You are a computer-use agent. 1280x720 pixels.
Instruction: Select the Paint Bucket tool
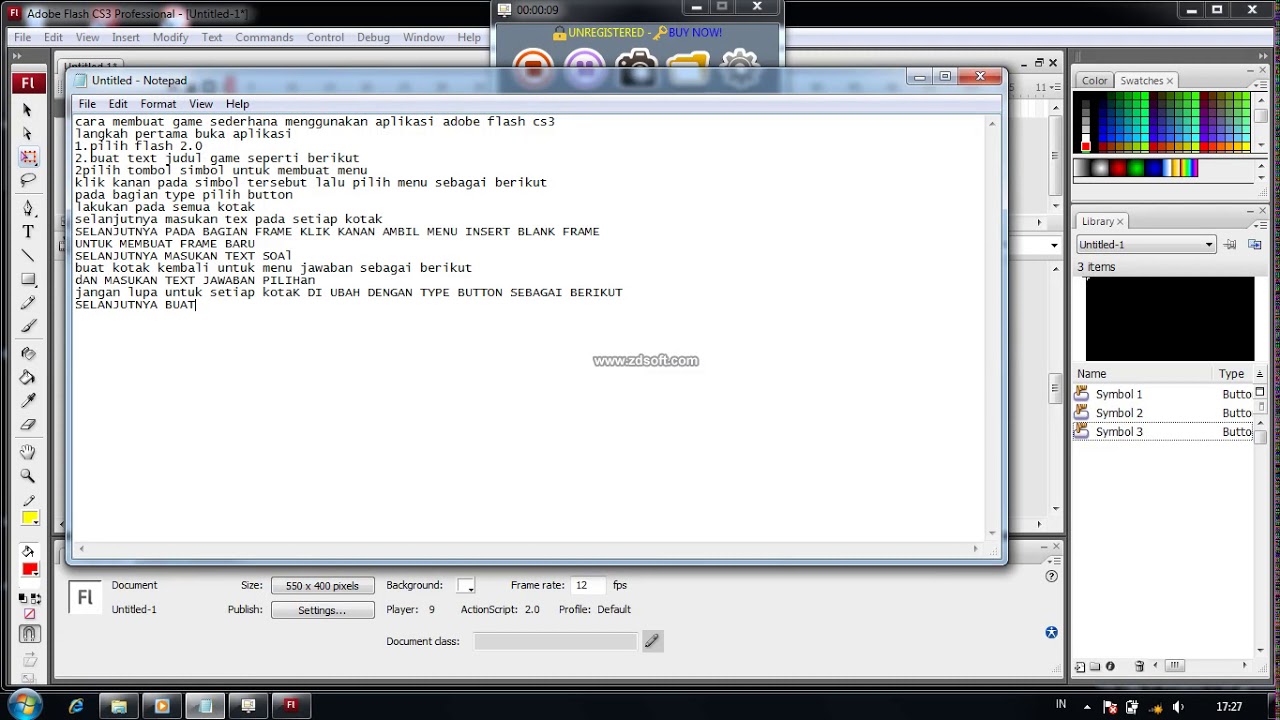(x=28, y=378)
